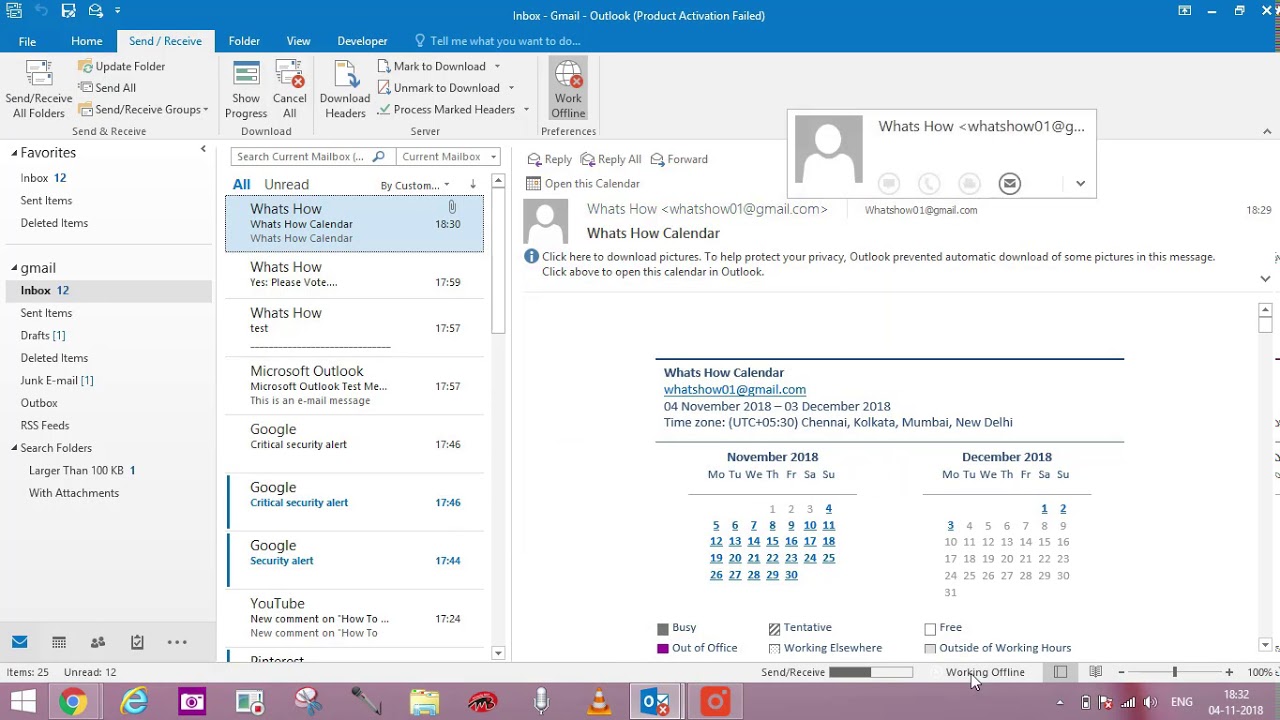
Task: Click reverse sort order arrow
Action: [x=473, y=185]
